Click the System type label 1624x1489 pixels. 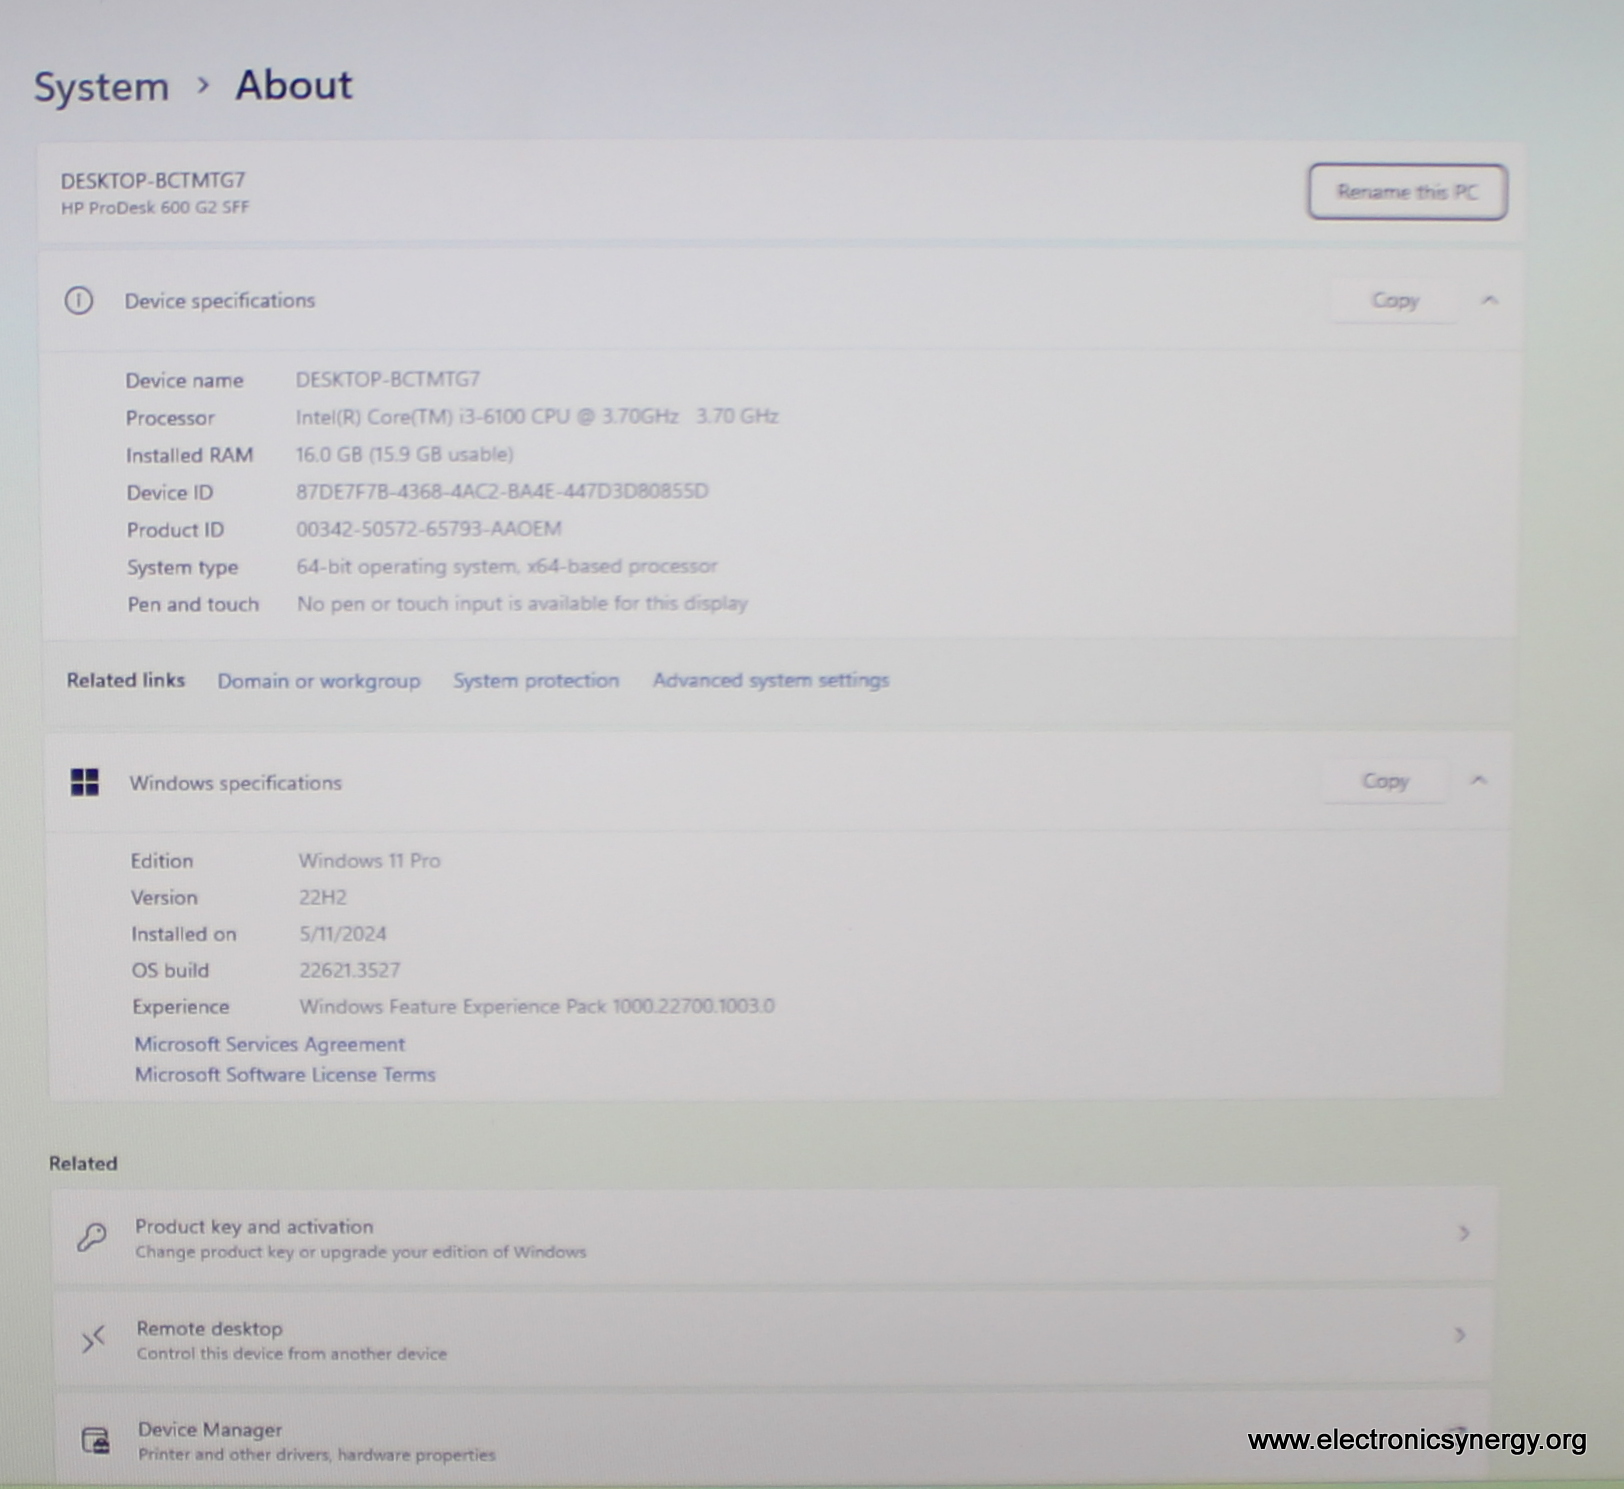[x=182, y=567]
